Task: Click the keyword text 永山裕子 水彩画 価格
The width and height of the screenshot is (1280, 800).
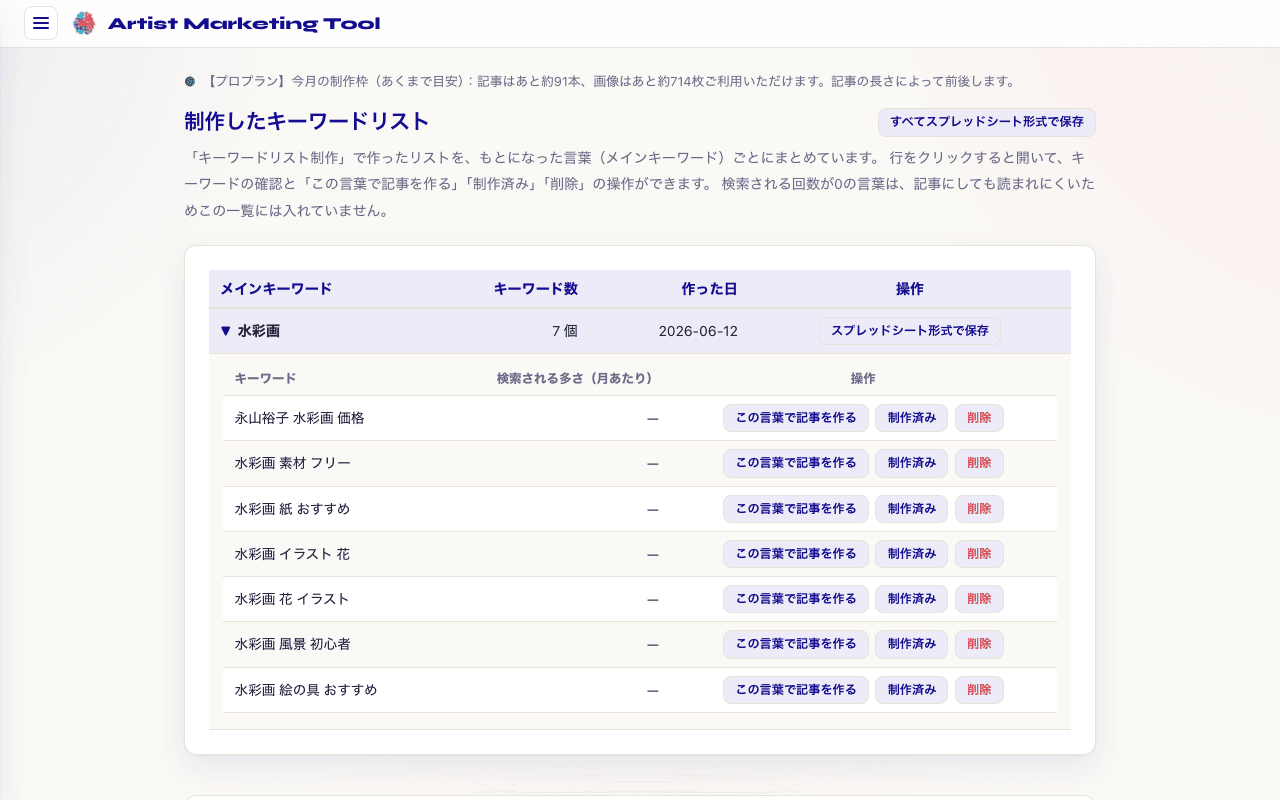Action: click(299, 418)
